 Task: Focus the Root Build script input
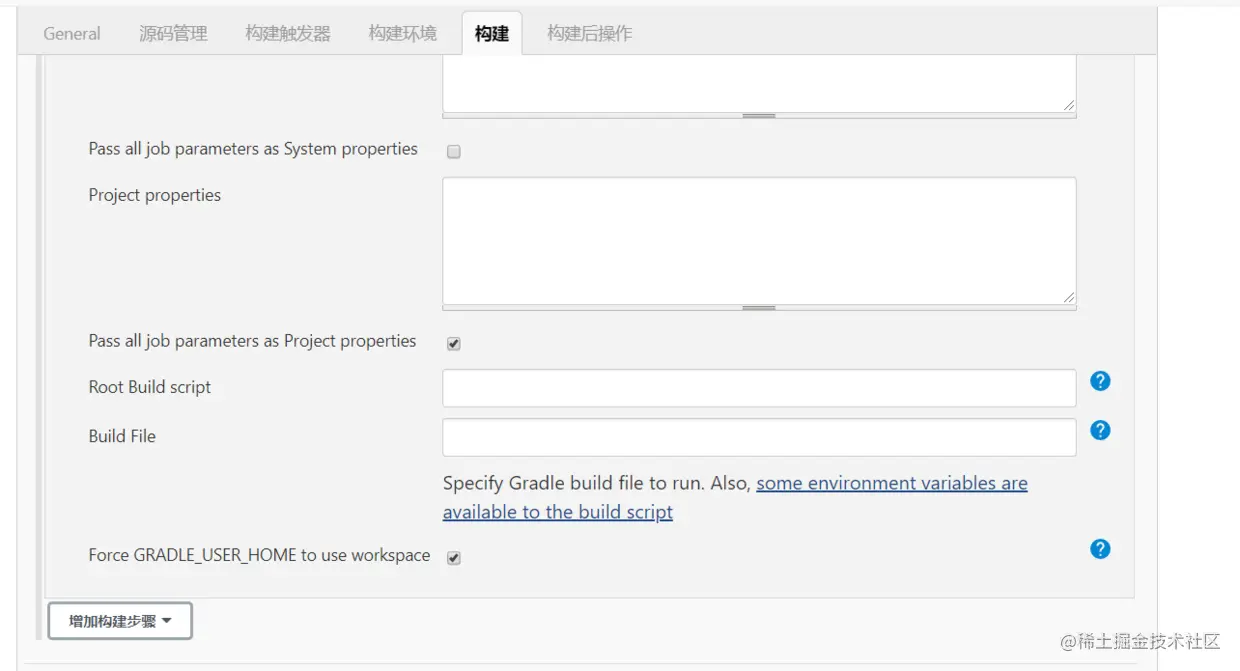[x=759, y=388]
